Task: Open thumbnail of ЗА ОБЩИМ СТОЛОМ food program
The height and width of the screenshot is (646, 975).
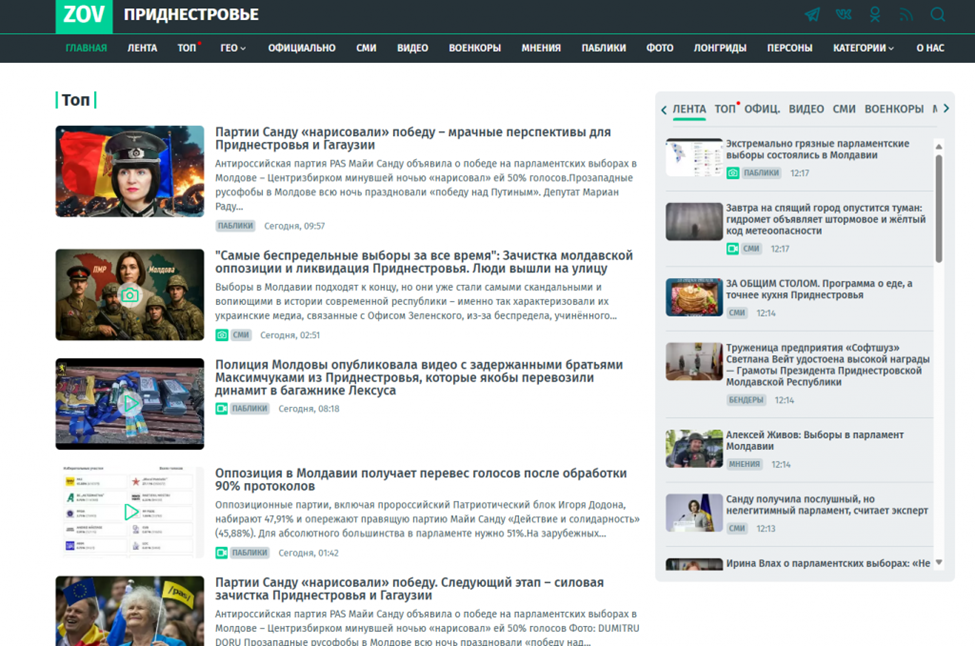Action: (694, 297)
